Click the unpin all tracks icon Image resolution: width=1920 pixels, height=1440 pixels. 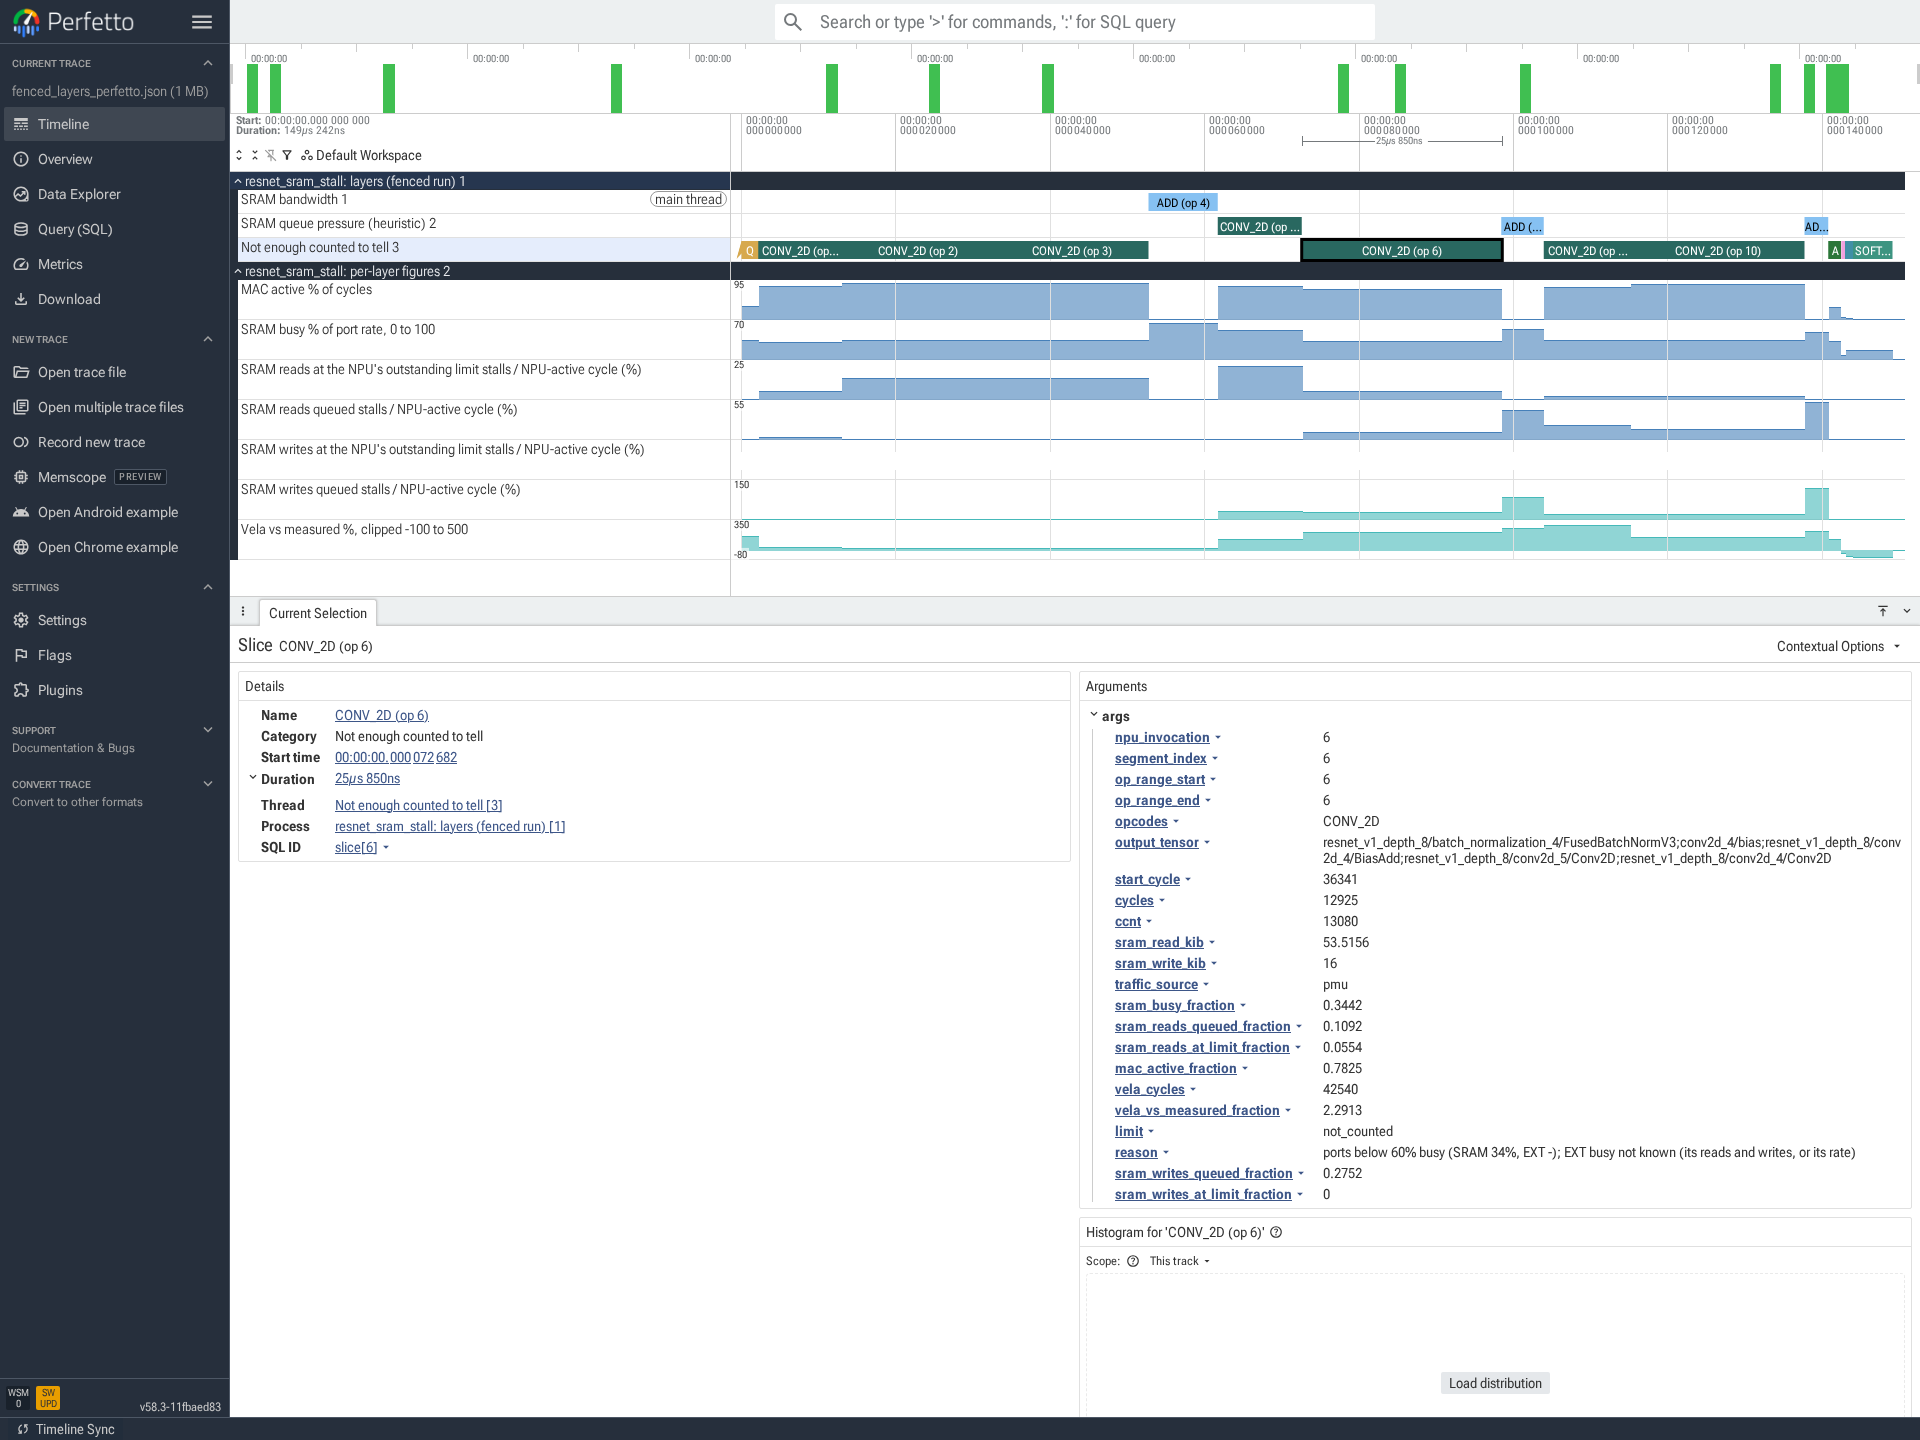pyautogui.click(x=271, y=155)
